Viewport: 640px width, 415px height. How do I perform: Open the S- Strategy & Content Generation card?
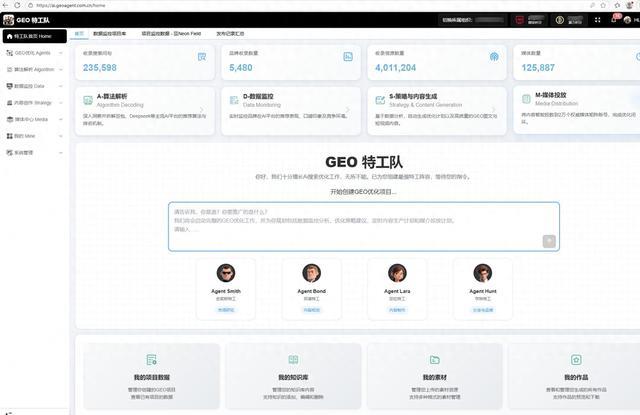tap(437, 111)
